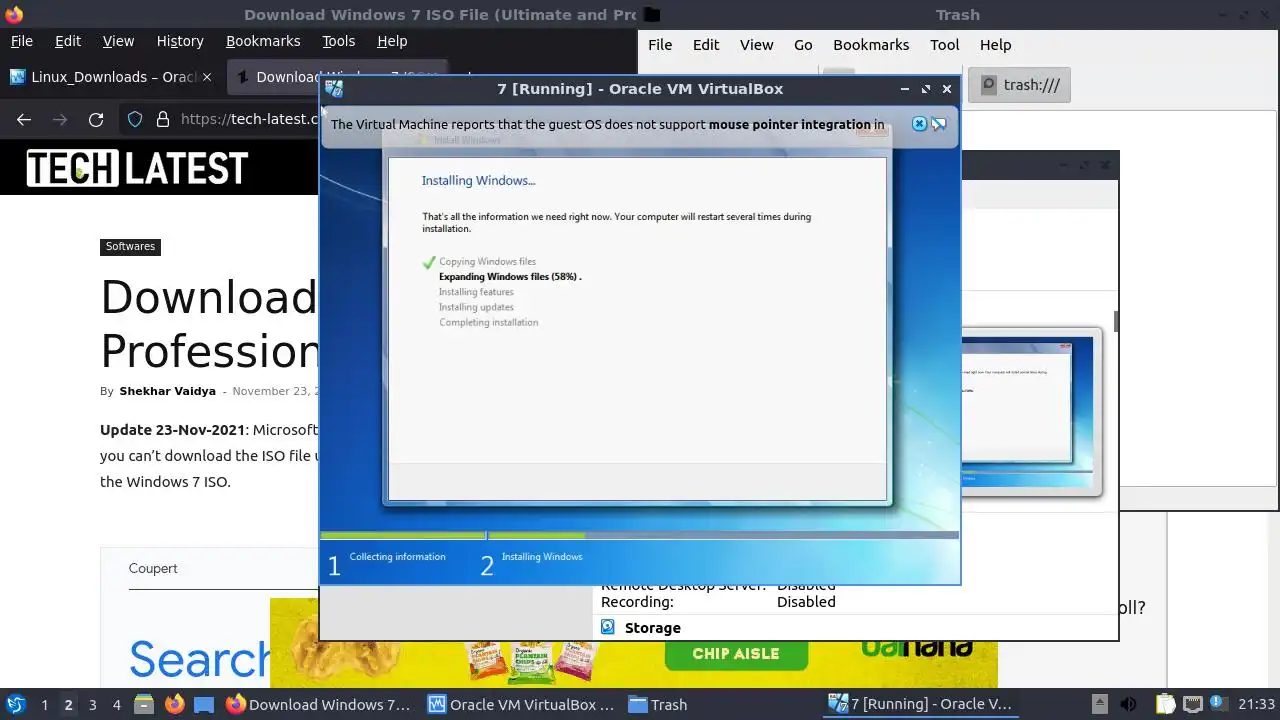Screen dimensions: 1280x720
Task: Switch to workspace 3
Action: pyautogui.click(x=92, y=705)
